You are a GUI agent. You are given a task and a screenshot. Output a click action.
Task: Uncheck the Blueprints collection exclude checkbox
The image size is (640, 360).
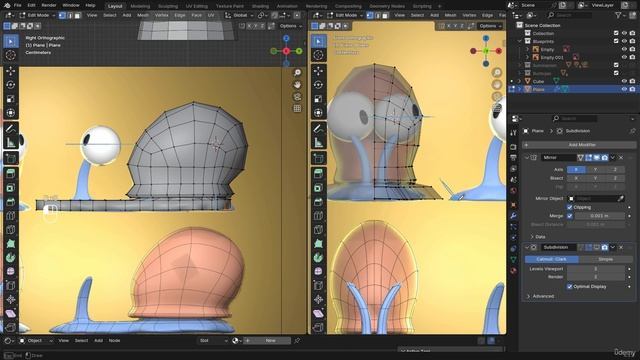616,41
